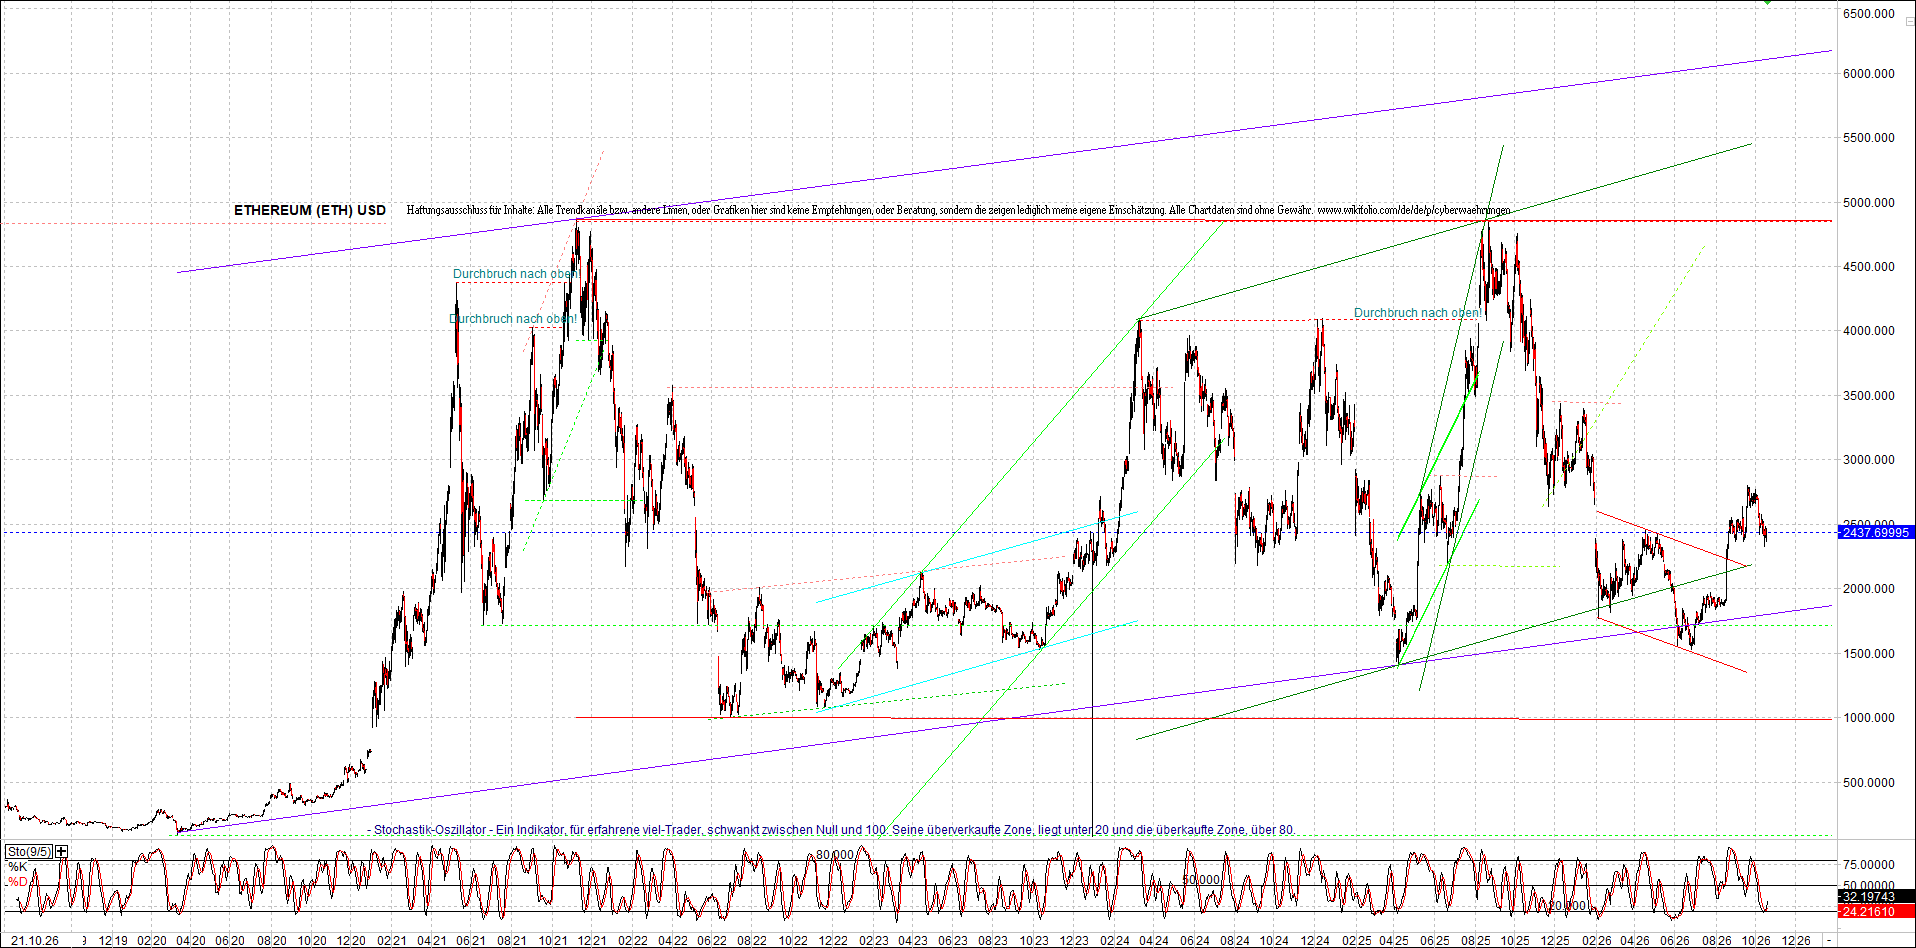Click the small minus icon above the price axis
The image size is (1916, 948).
(x=1909, y=21)
